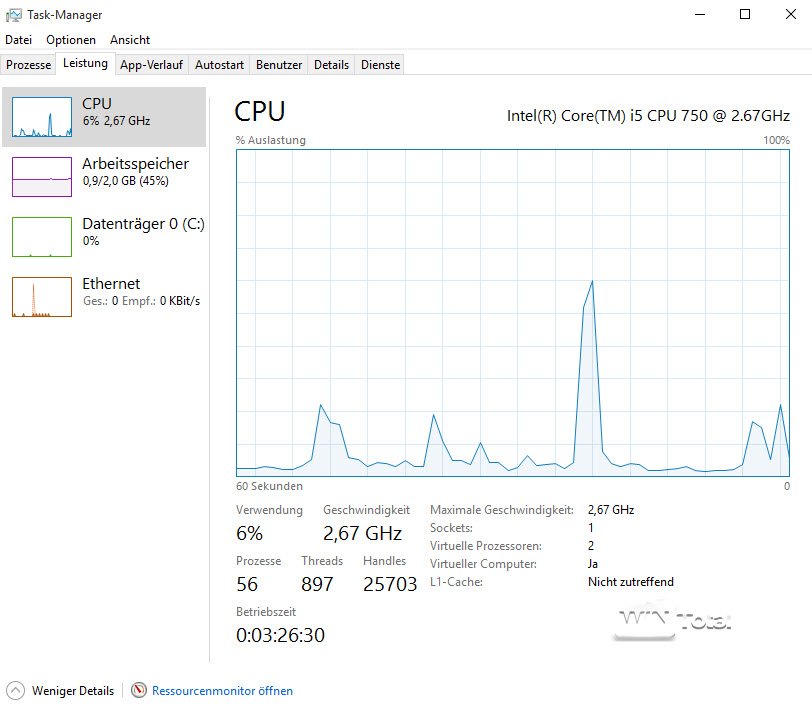812x713 pixels.
Task: Open the Optionen menu
Action: pyautogui.click(x=71, y=40)
